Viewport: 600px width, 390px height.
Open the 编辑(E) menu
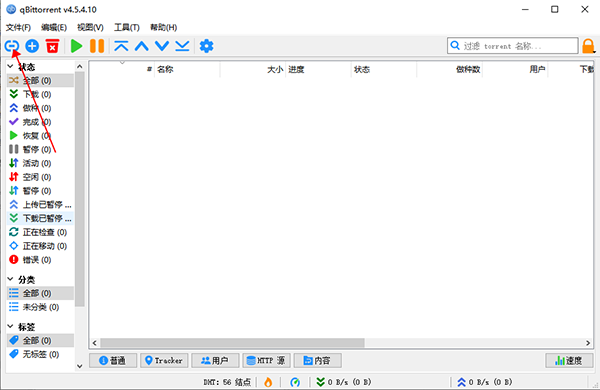(x=54, y=28)
